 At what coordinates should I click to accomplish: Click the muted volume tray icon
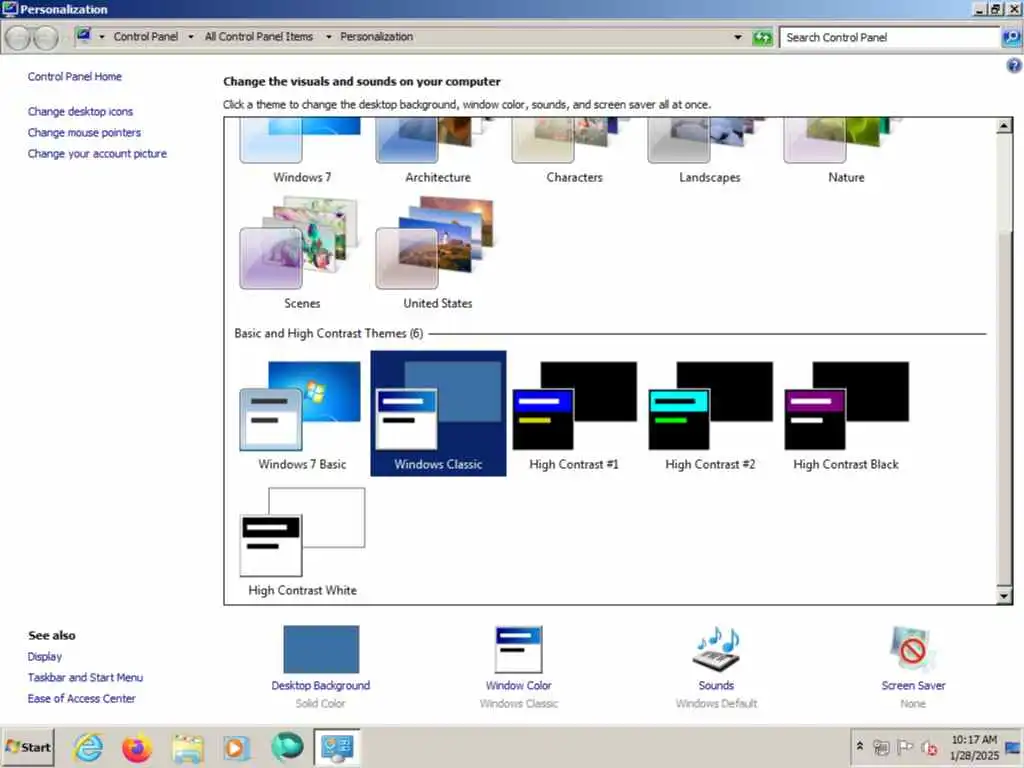click(929, 748)
